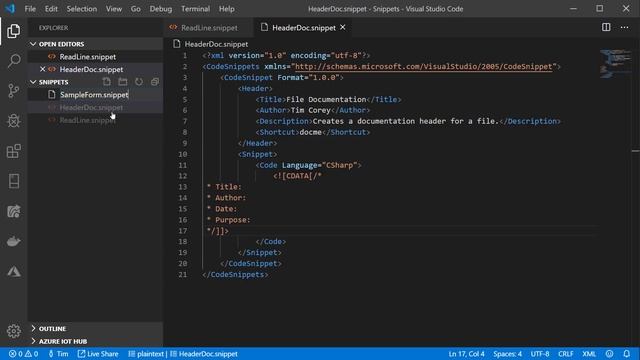Click HeaderDoc.snippet breadcrumb
Screen dimensions: 640x360
pyautogui.click(x=216, y=44)
